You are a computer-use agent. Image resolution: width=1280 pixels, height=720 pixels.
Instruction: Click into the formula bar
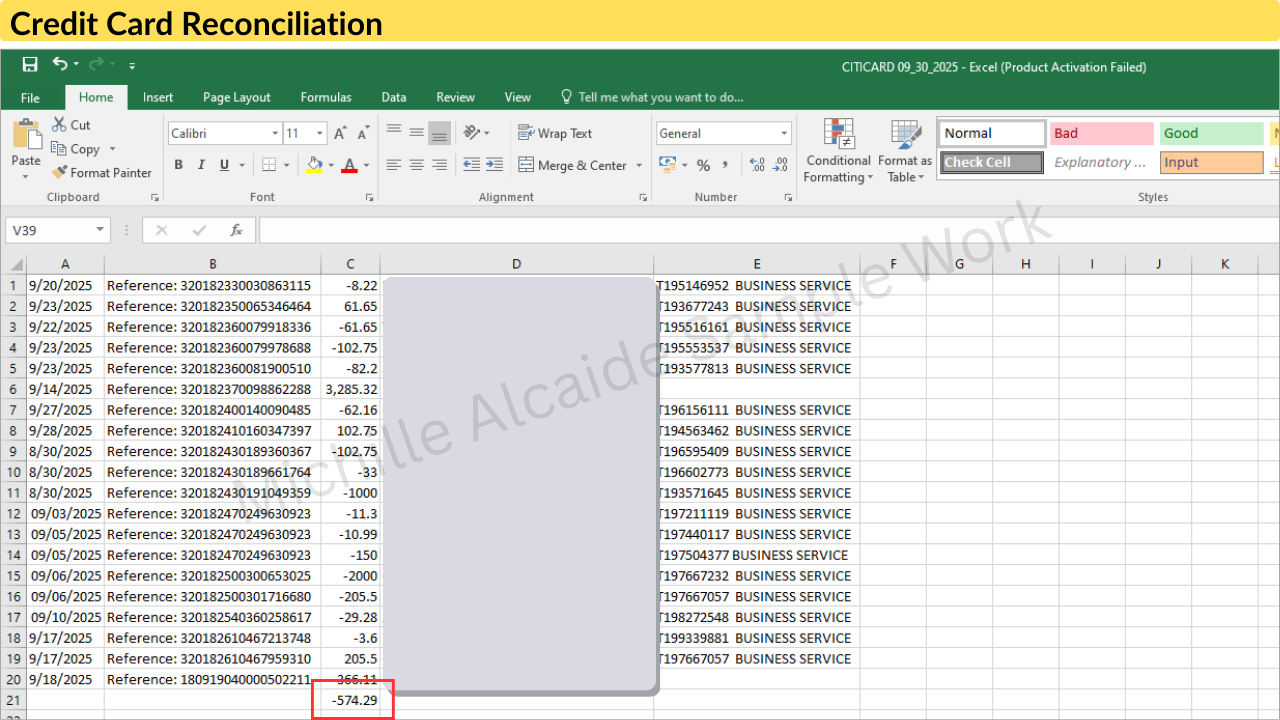[x=768, y=231]
